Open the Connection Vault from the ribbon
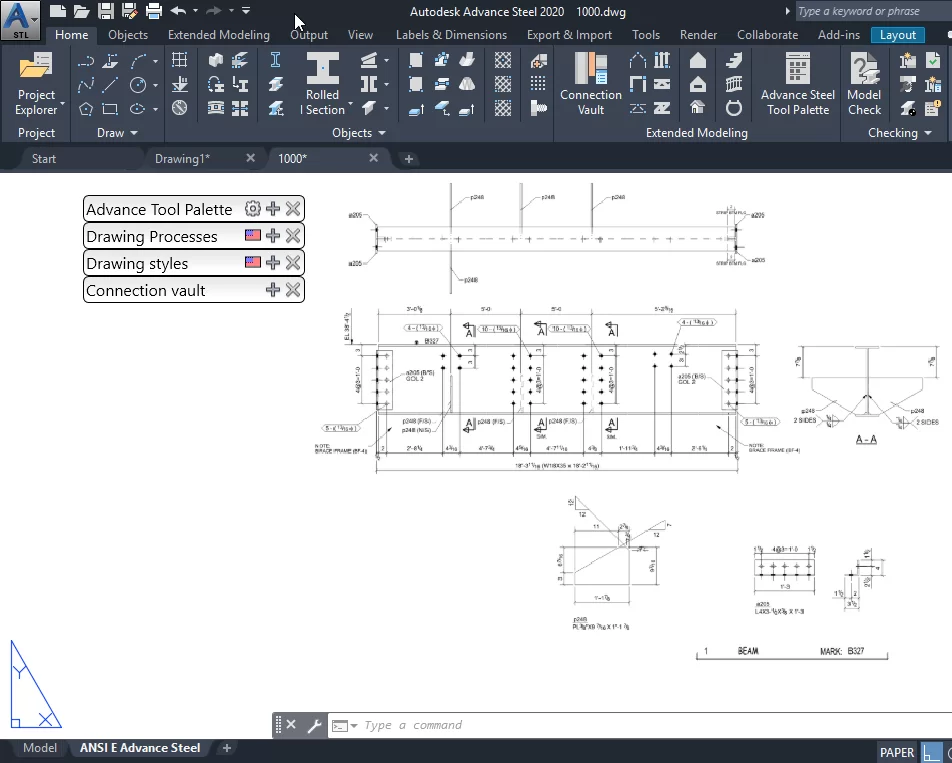The width and height of the screenshot is (952, 763). 591,84
